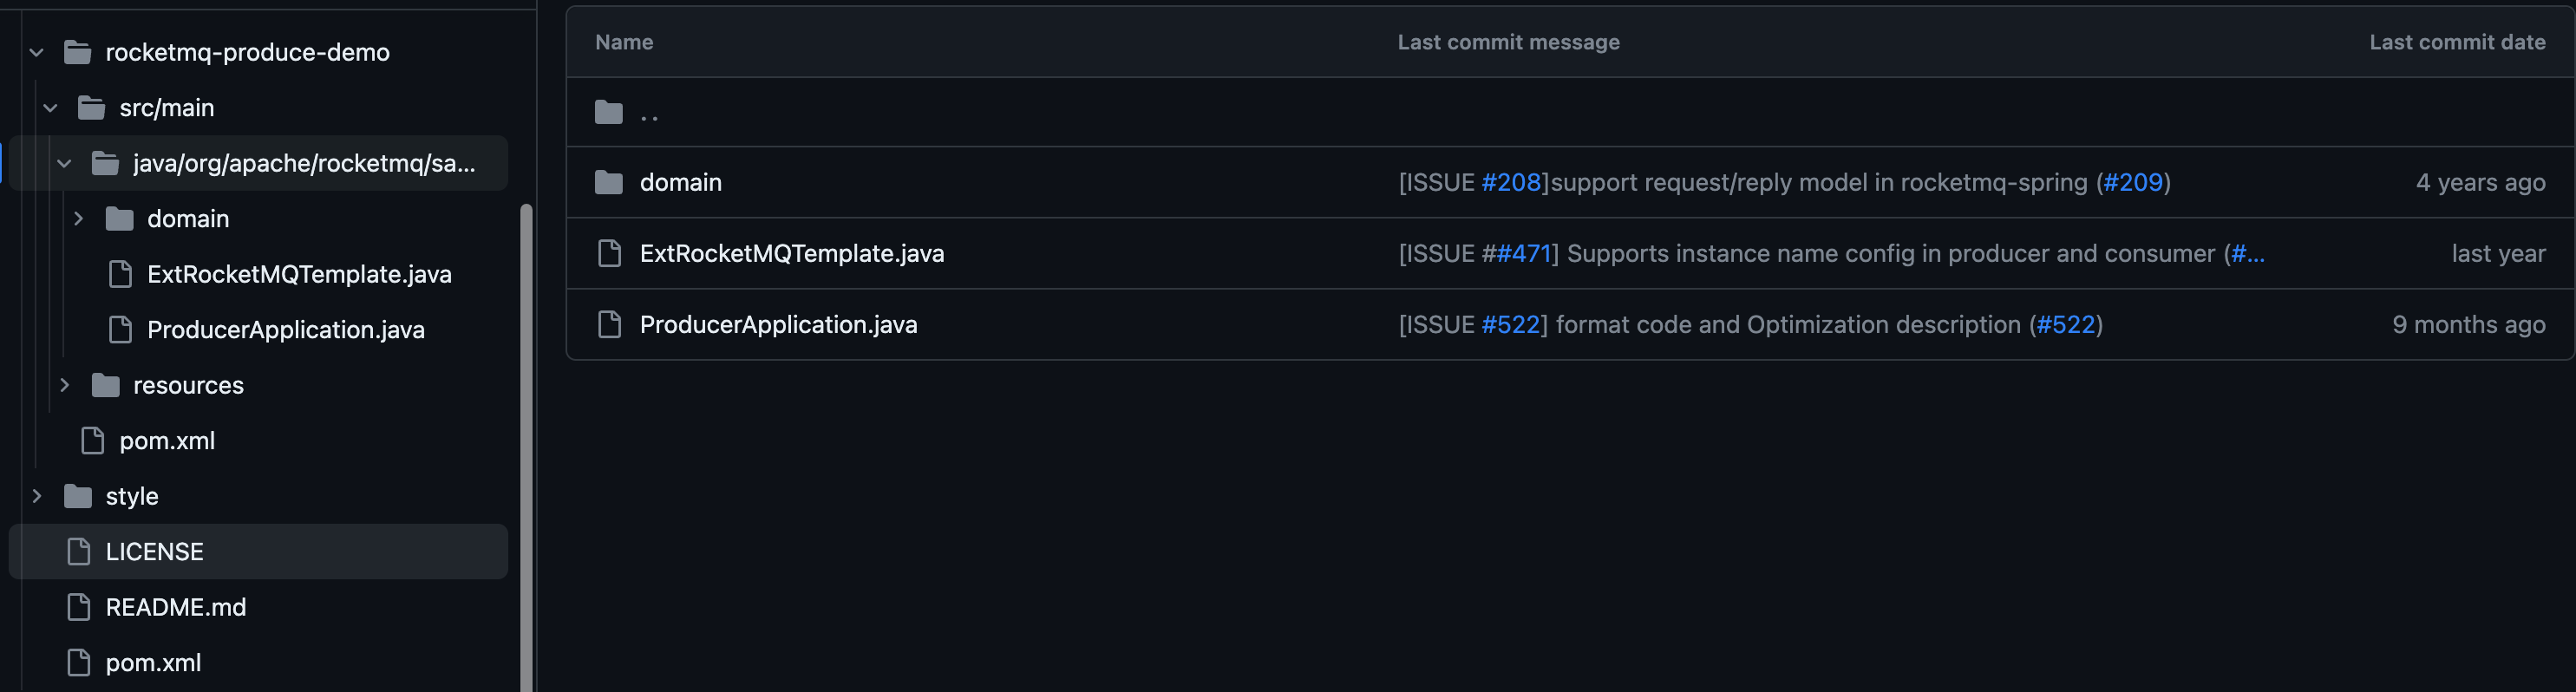The width and height of the screenshot is (2576, 692).
Task: Click the parent directory folder icon
Action: 609,112
